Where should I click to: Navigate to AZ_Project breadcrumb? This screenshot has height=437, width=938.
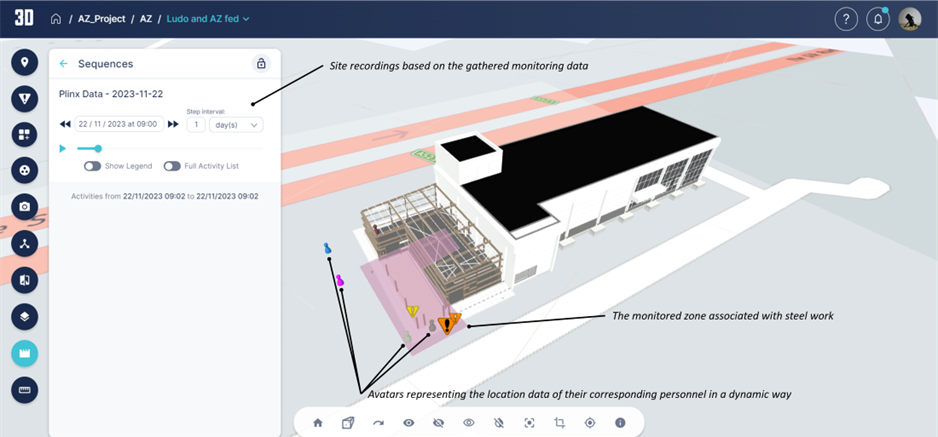pos(102,19)
